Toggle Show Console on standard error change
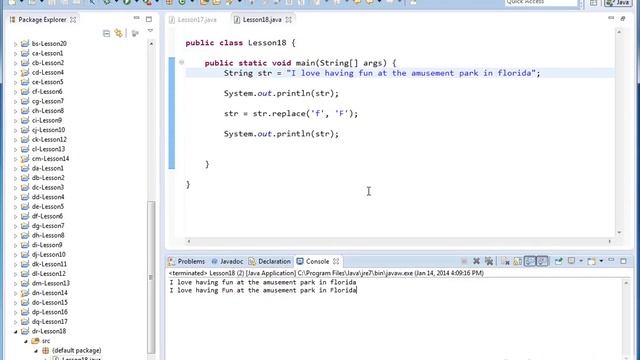 pyautogui.click(x=542, y=261)
